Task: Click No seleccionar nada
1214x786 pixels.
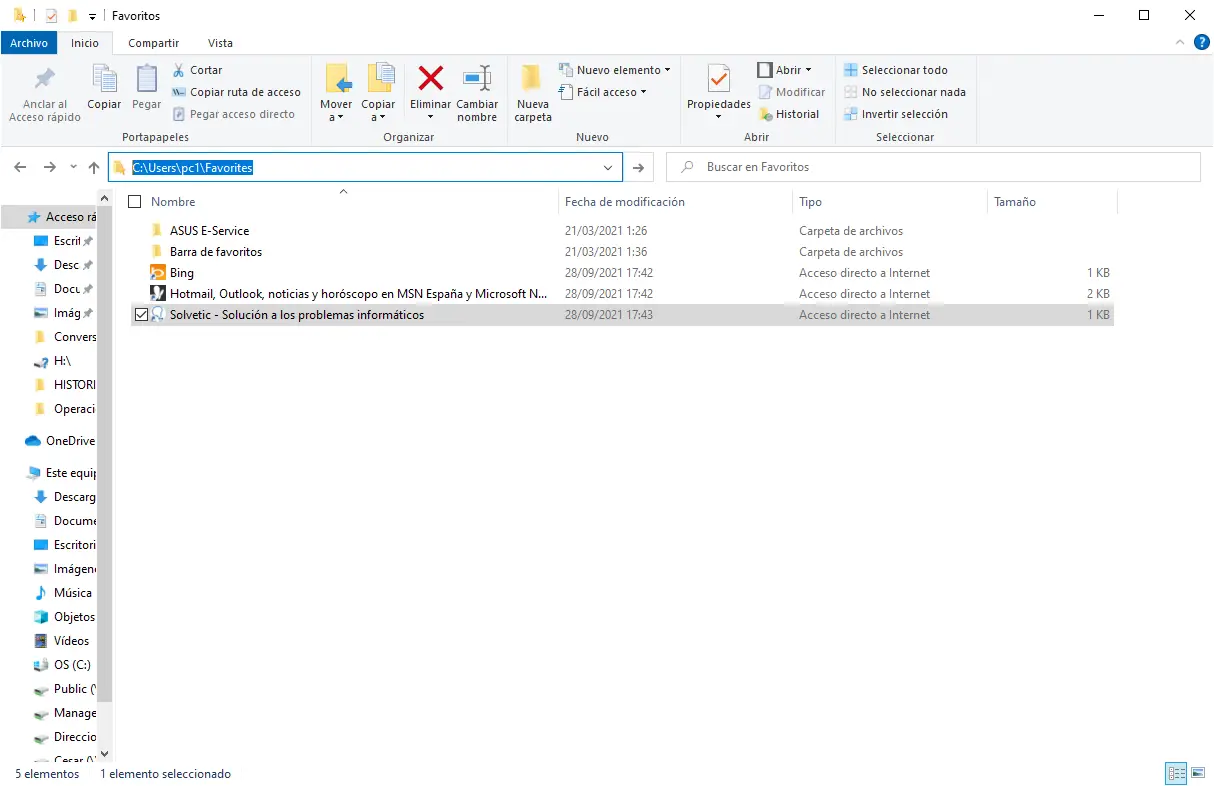Action: (x=904, y=92)
